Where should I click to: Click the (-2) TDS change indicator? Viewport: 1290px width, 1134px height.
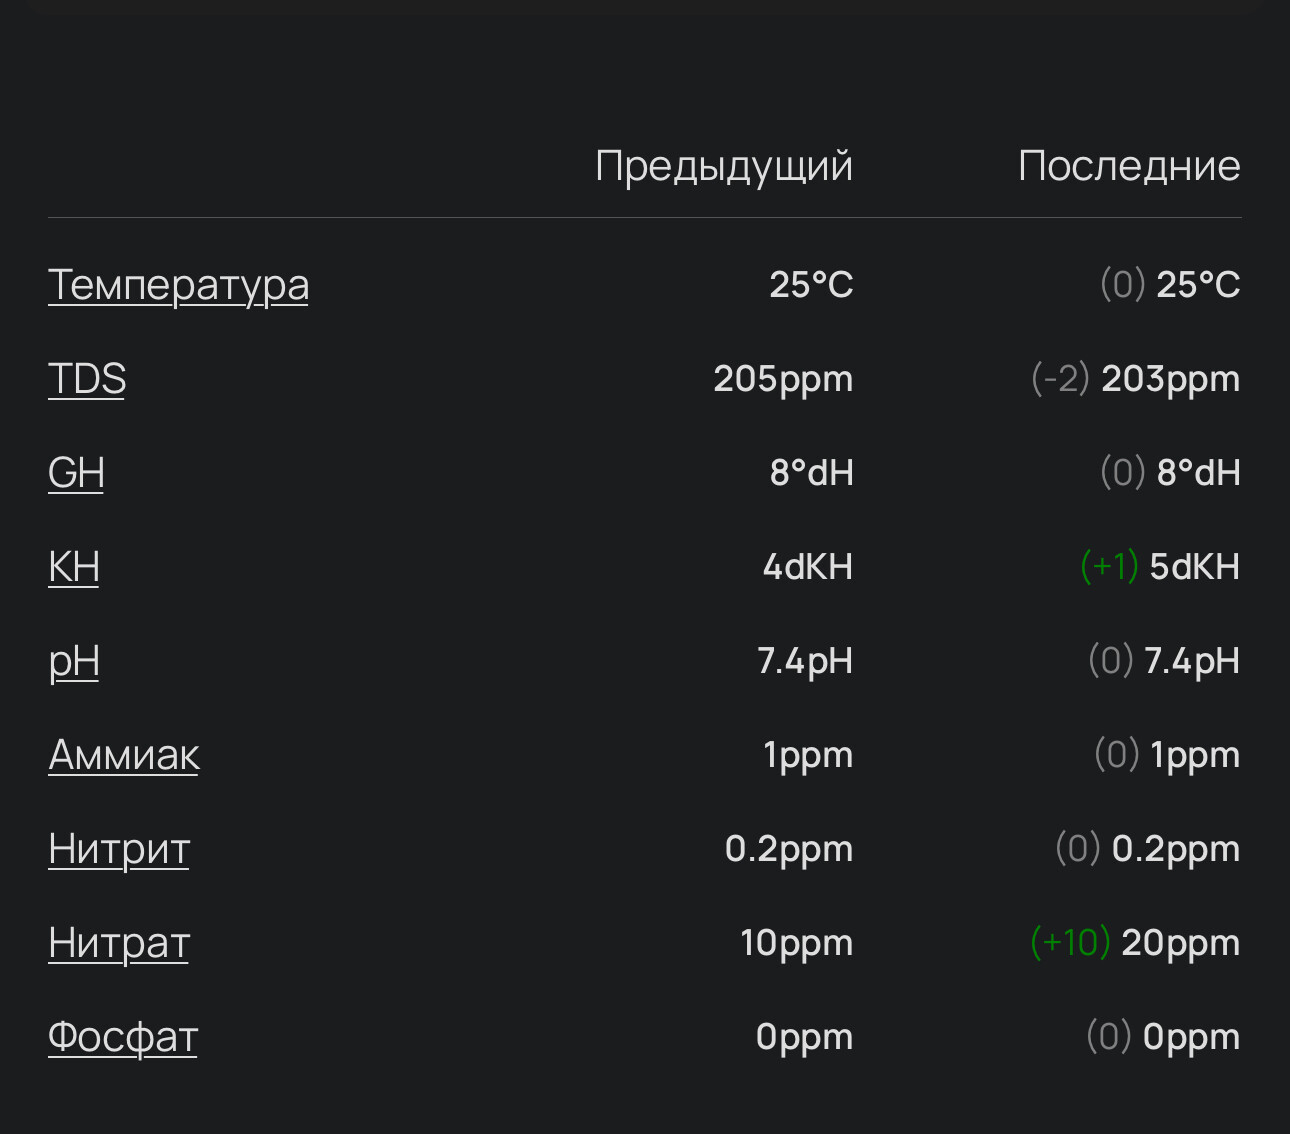1060,379
